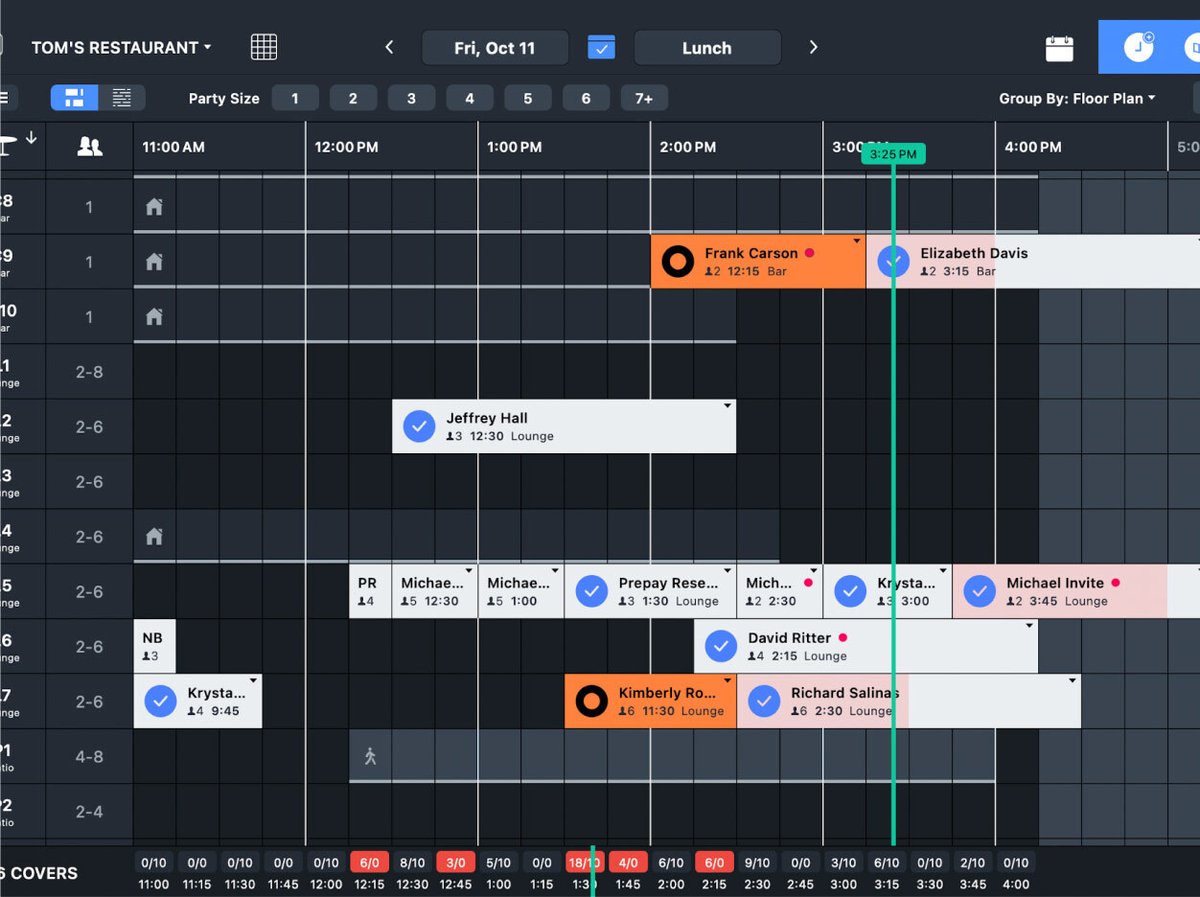1200x897 pixels.
Task: Click the walk-in person icon on the timeline
Action: click(370, 756)
